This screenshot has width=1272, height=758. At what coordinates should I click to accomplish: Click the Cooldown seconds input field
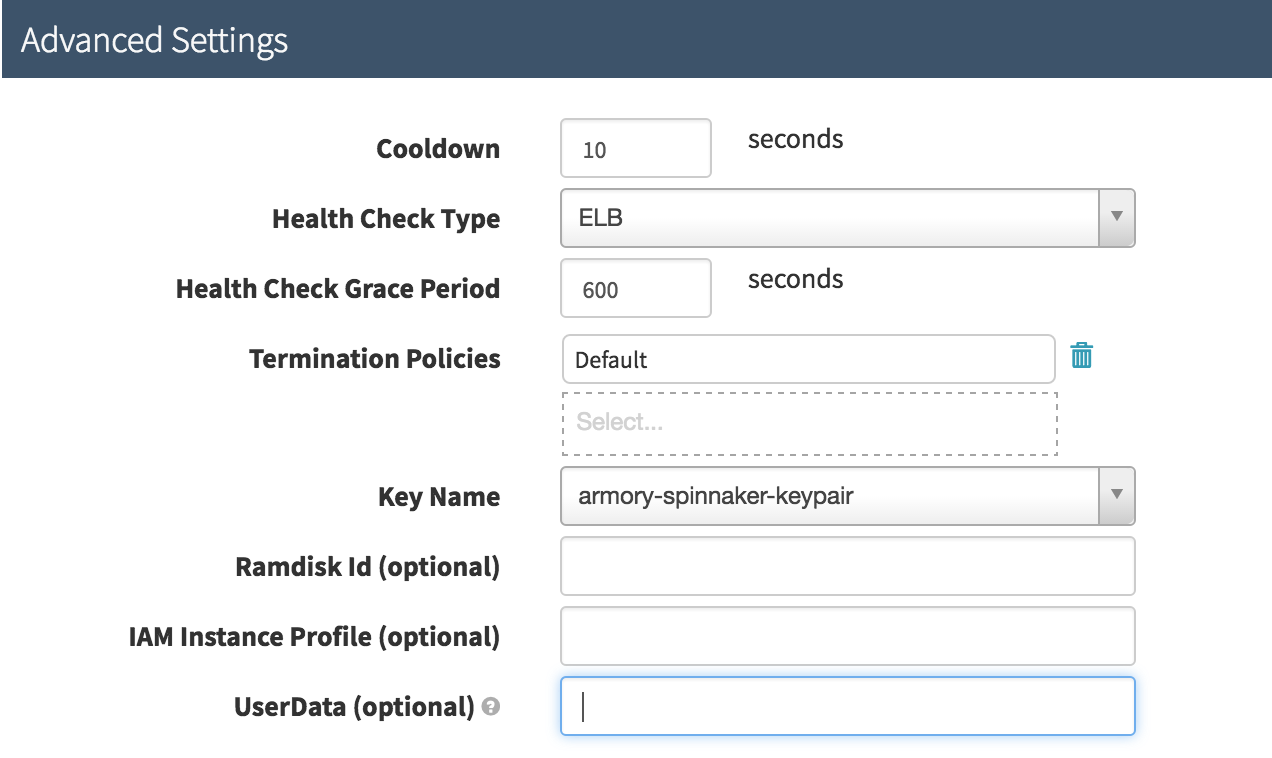tap(636, 149)
